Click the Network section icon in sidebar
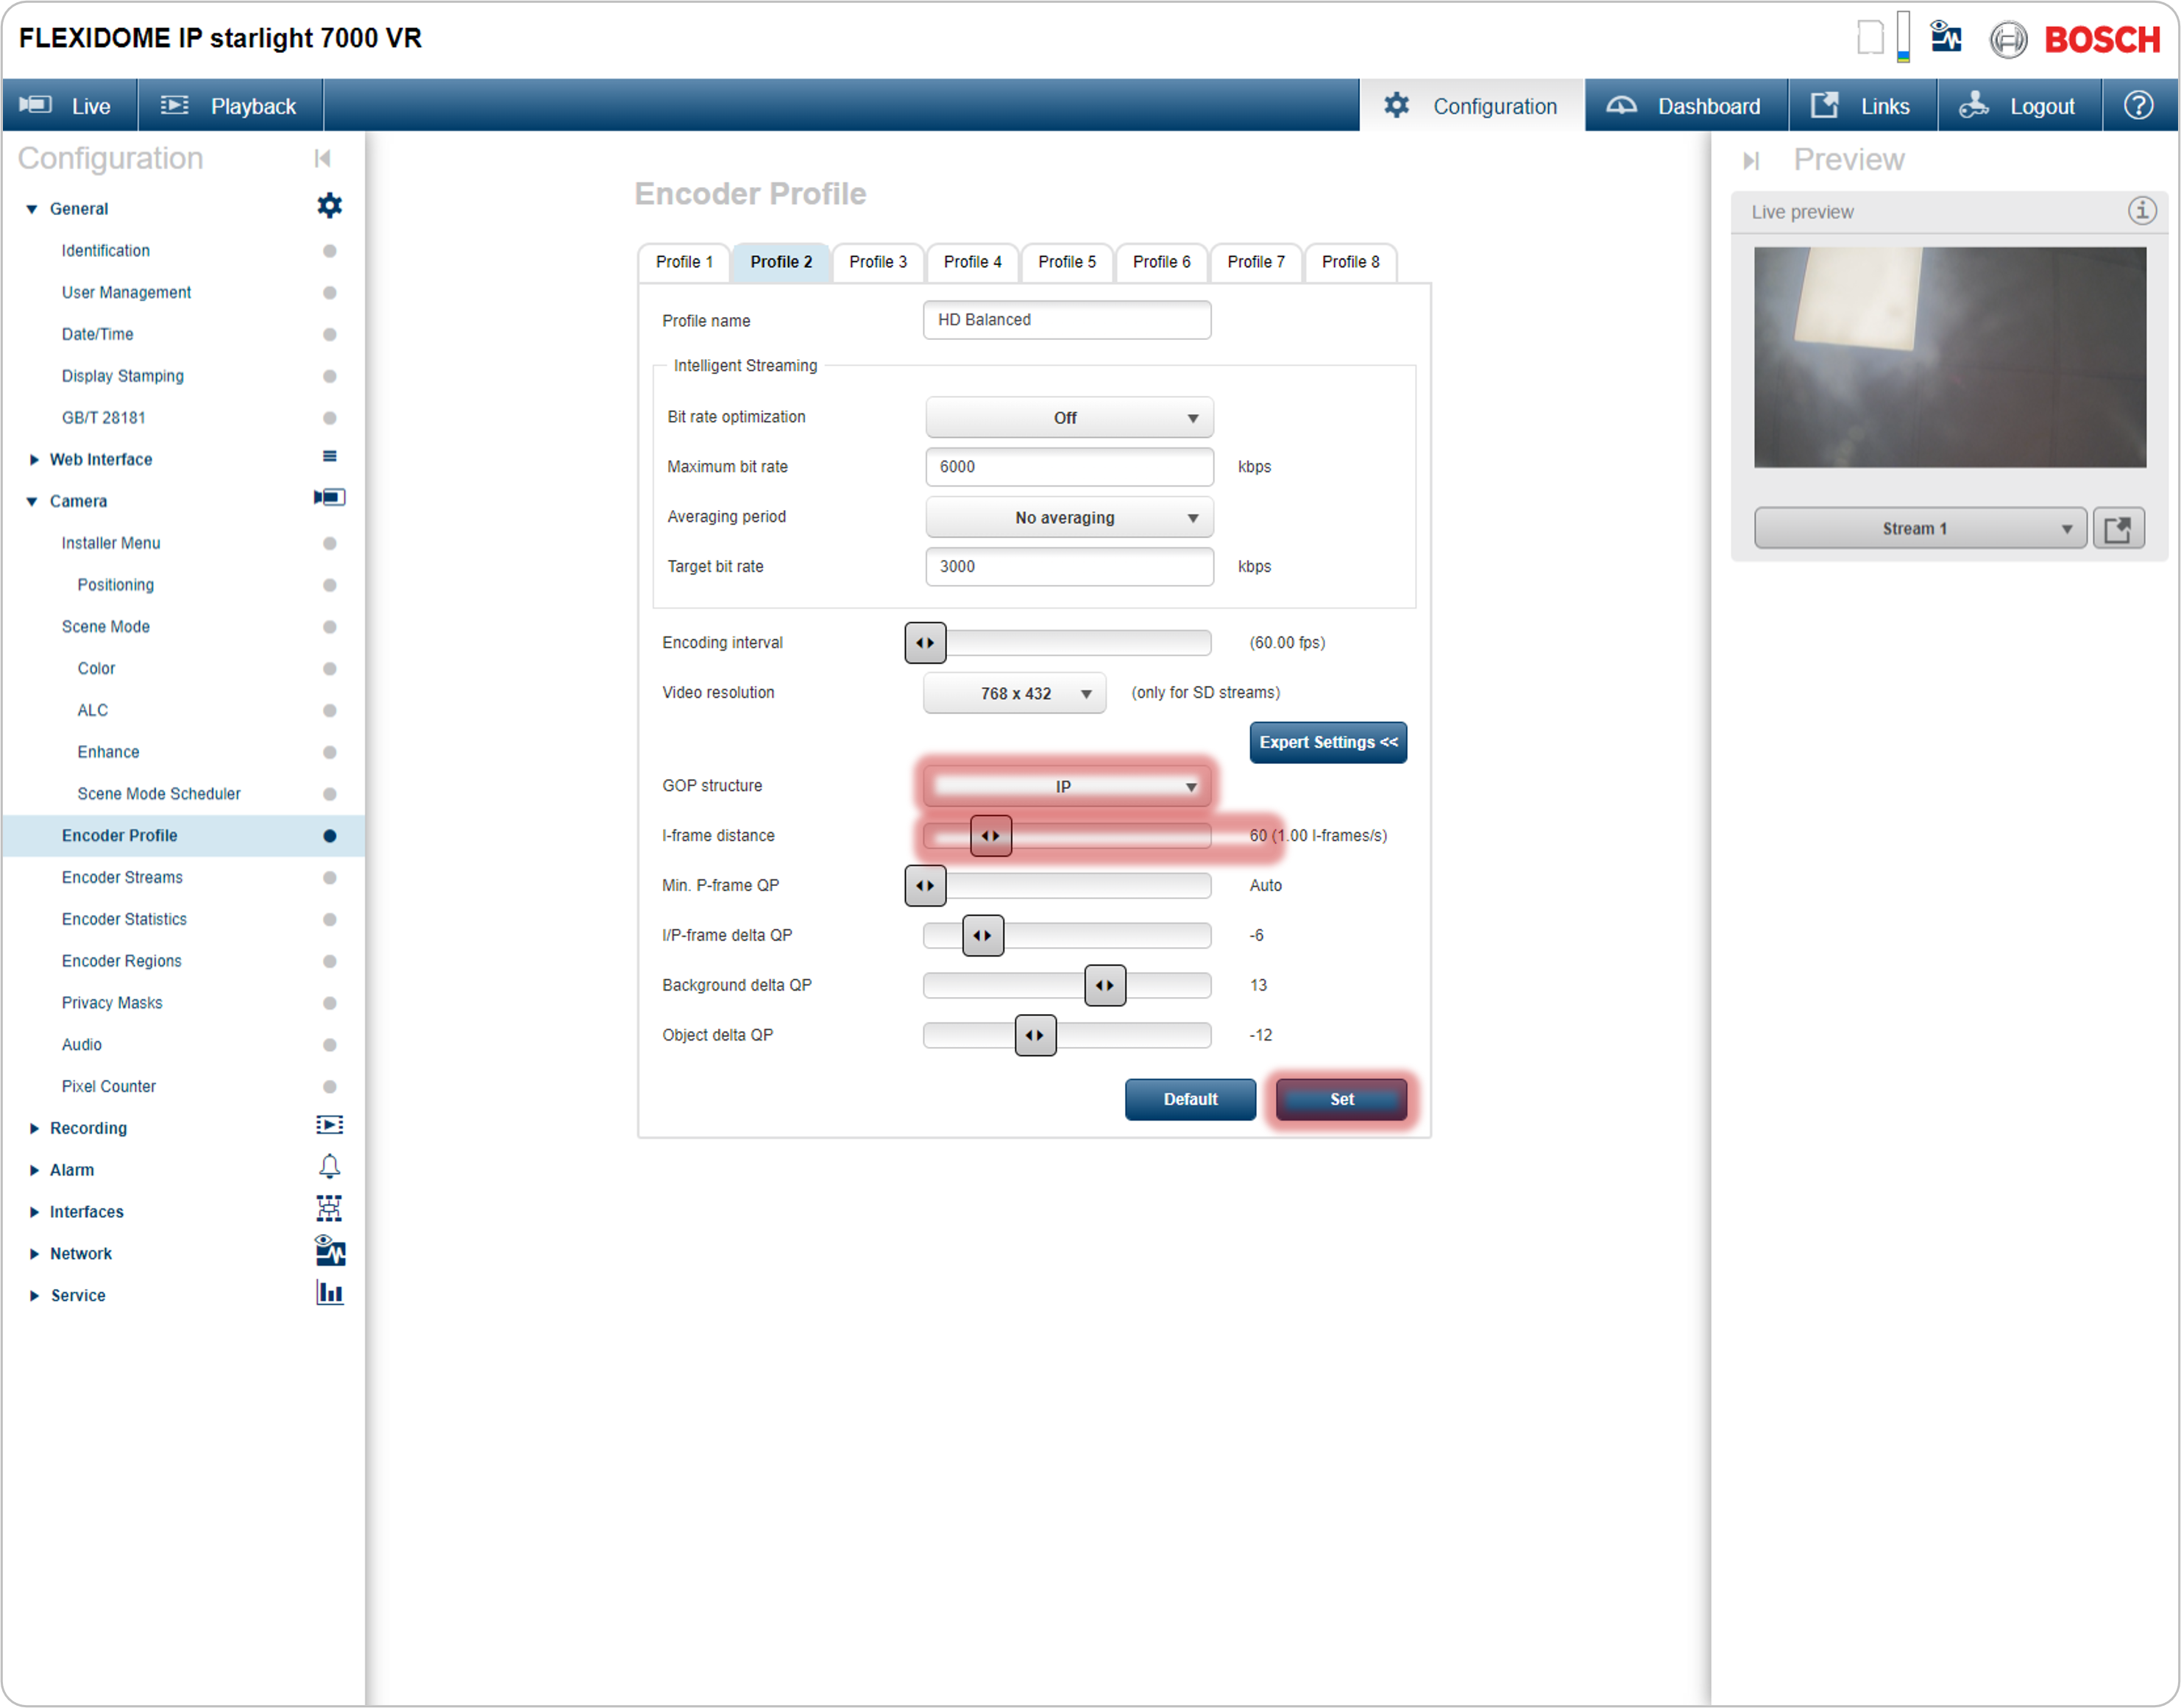Screen dimensions: 2181x1708 tap(330, 1251)
